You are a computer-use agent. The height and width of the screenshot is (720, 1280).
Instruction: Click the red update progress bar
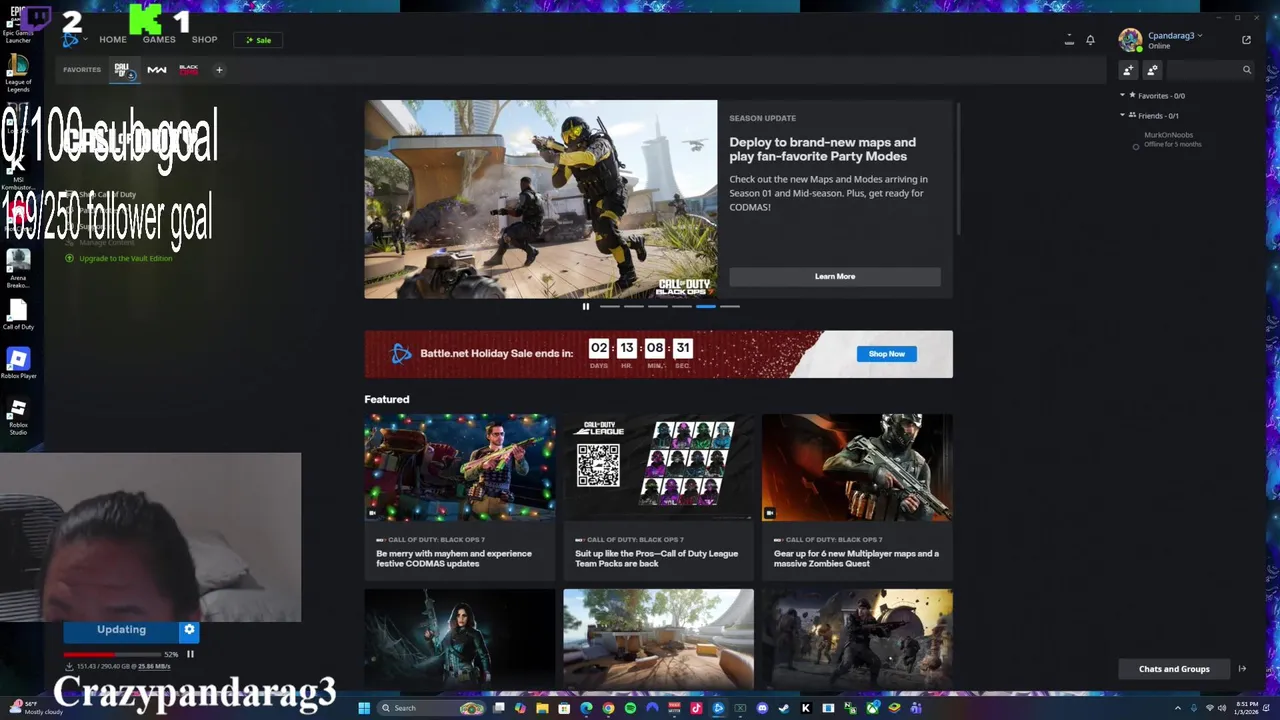[112, 655]
